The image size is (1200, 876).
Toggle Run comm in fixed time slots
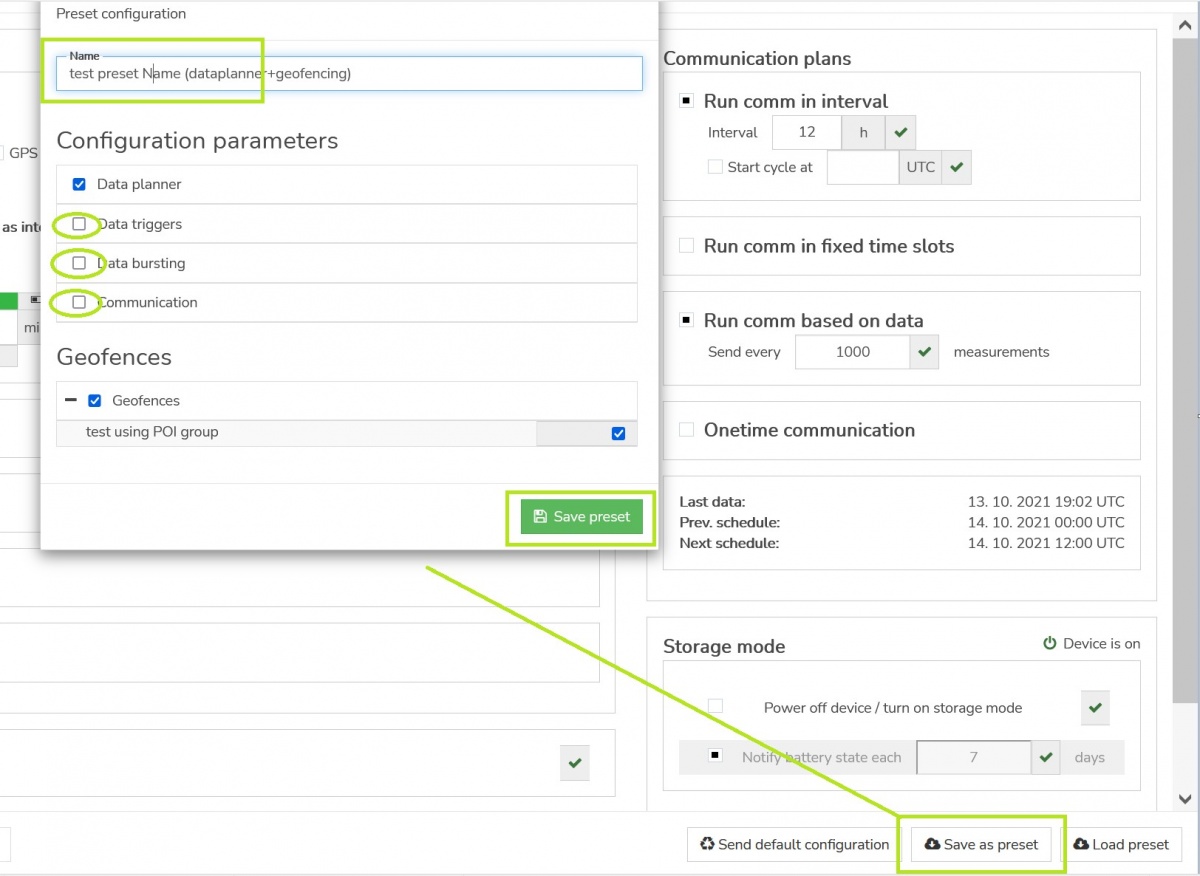click(687, 246)
